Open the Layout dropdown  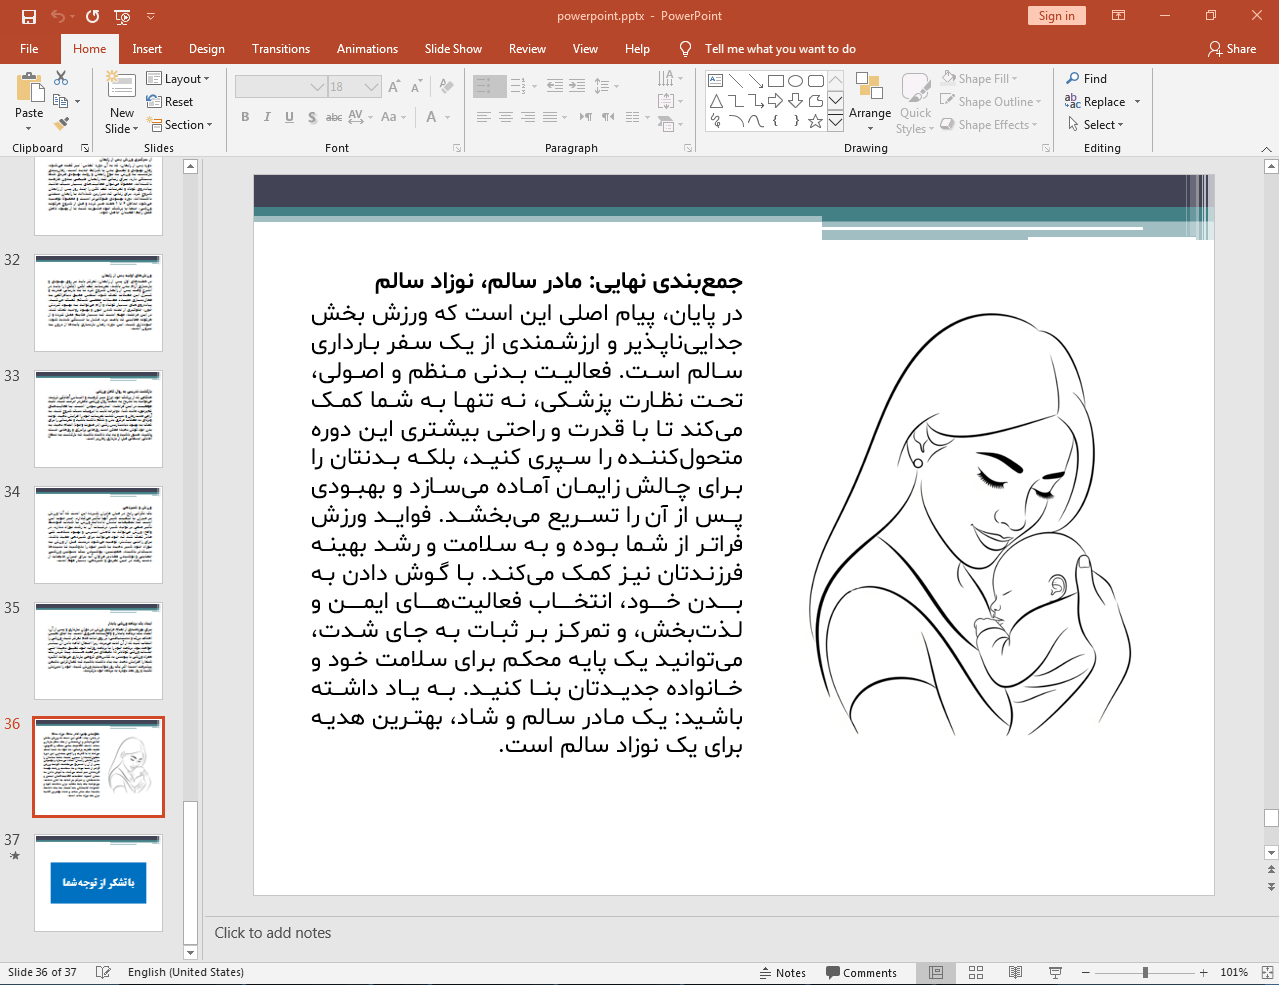click(178, 79)
